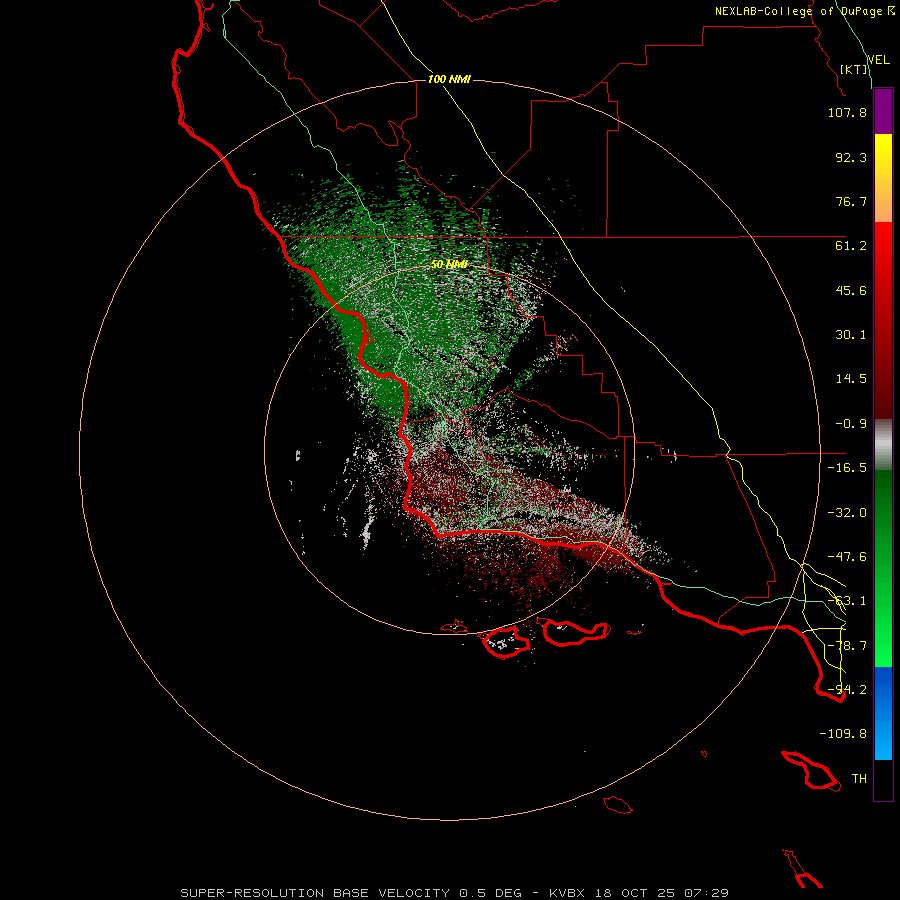Click the TH threshold label
The width and height of the screenshot is (900, 900).
(859, 779)
